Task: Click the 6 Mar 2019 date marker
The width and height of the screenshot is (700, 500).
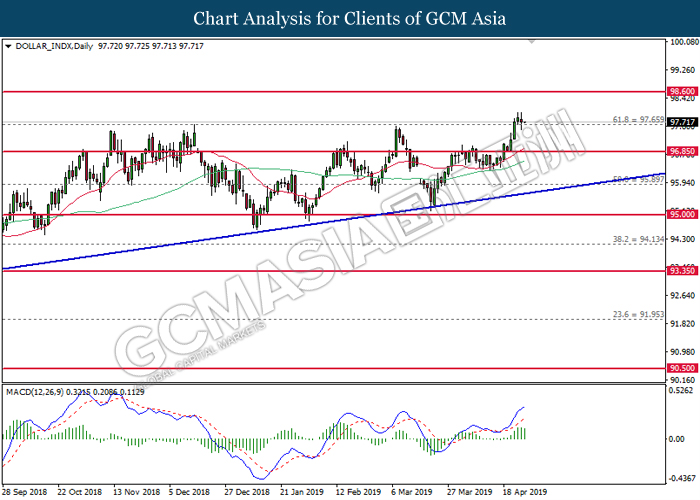Action: [x=409, y=492]
